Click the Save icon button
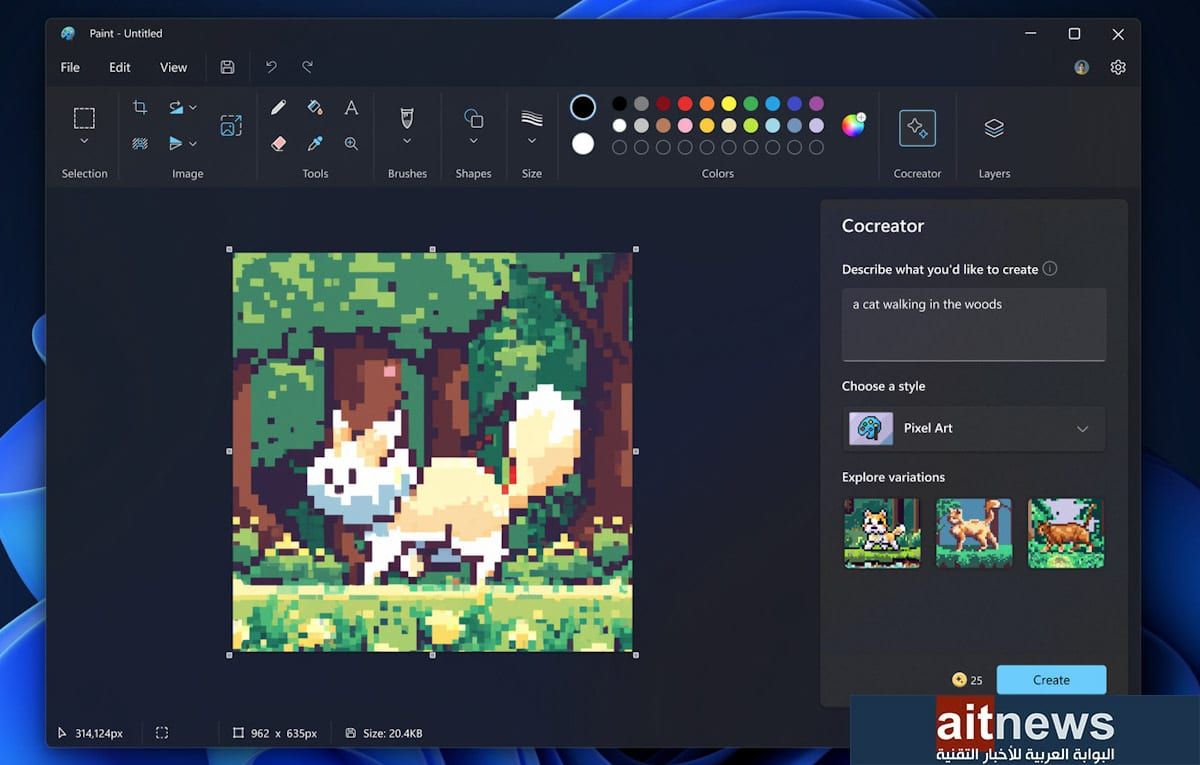Screen dimensions: 1200x765 [228, 67]
